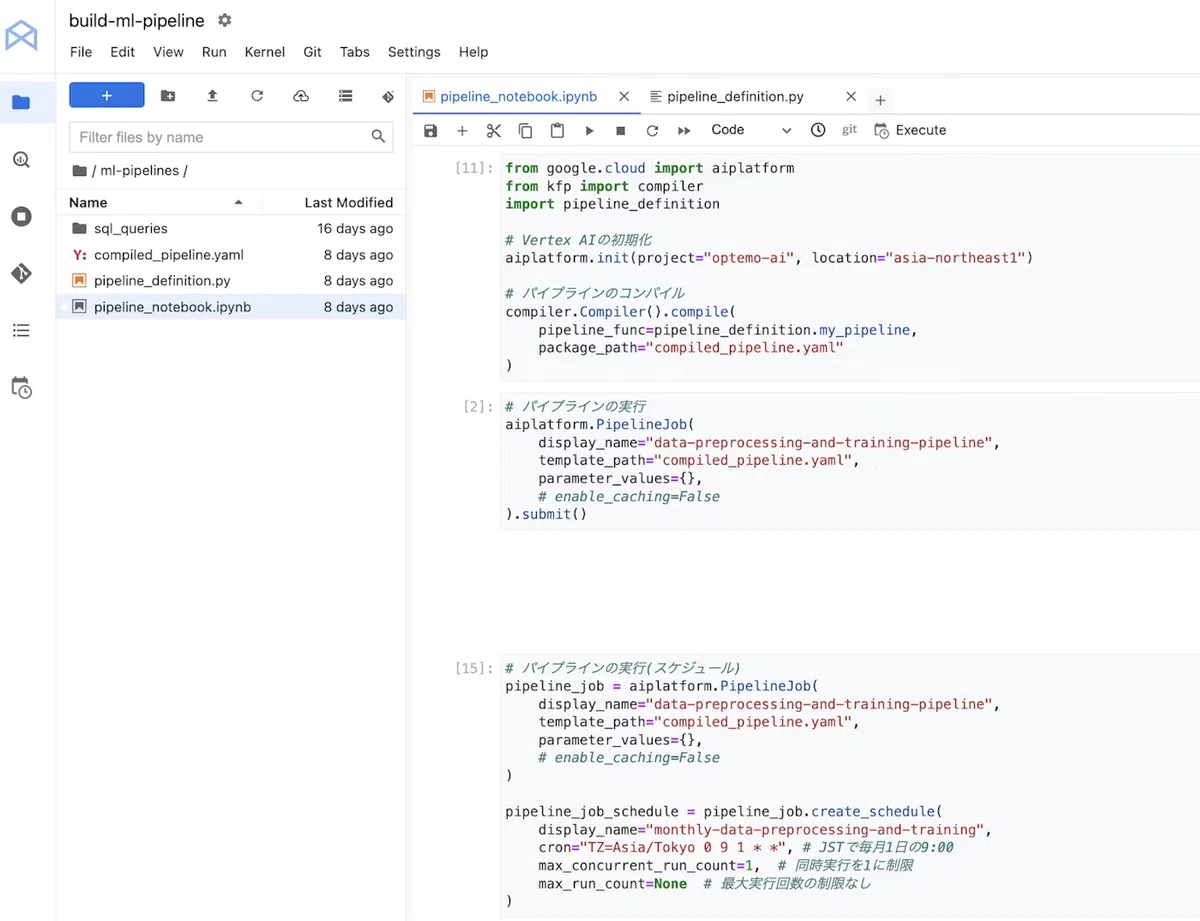This screenshot has height=921, width=1200.
Task: Insert a cell below with plus icon
Action: coord(462,130)
